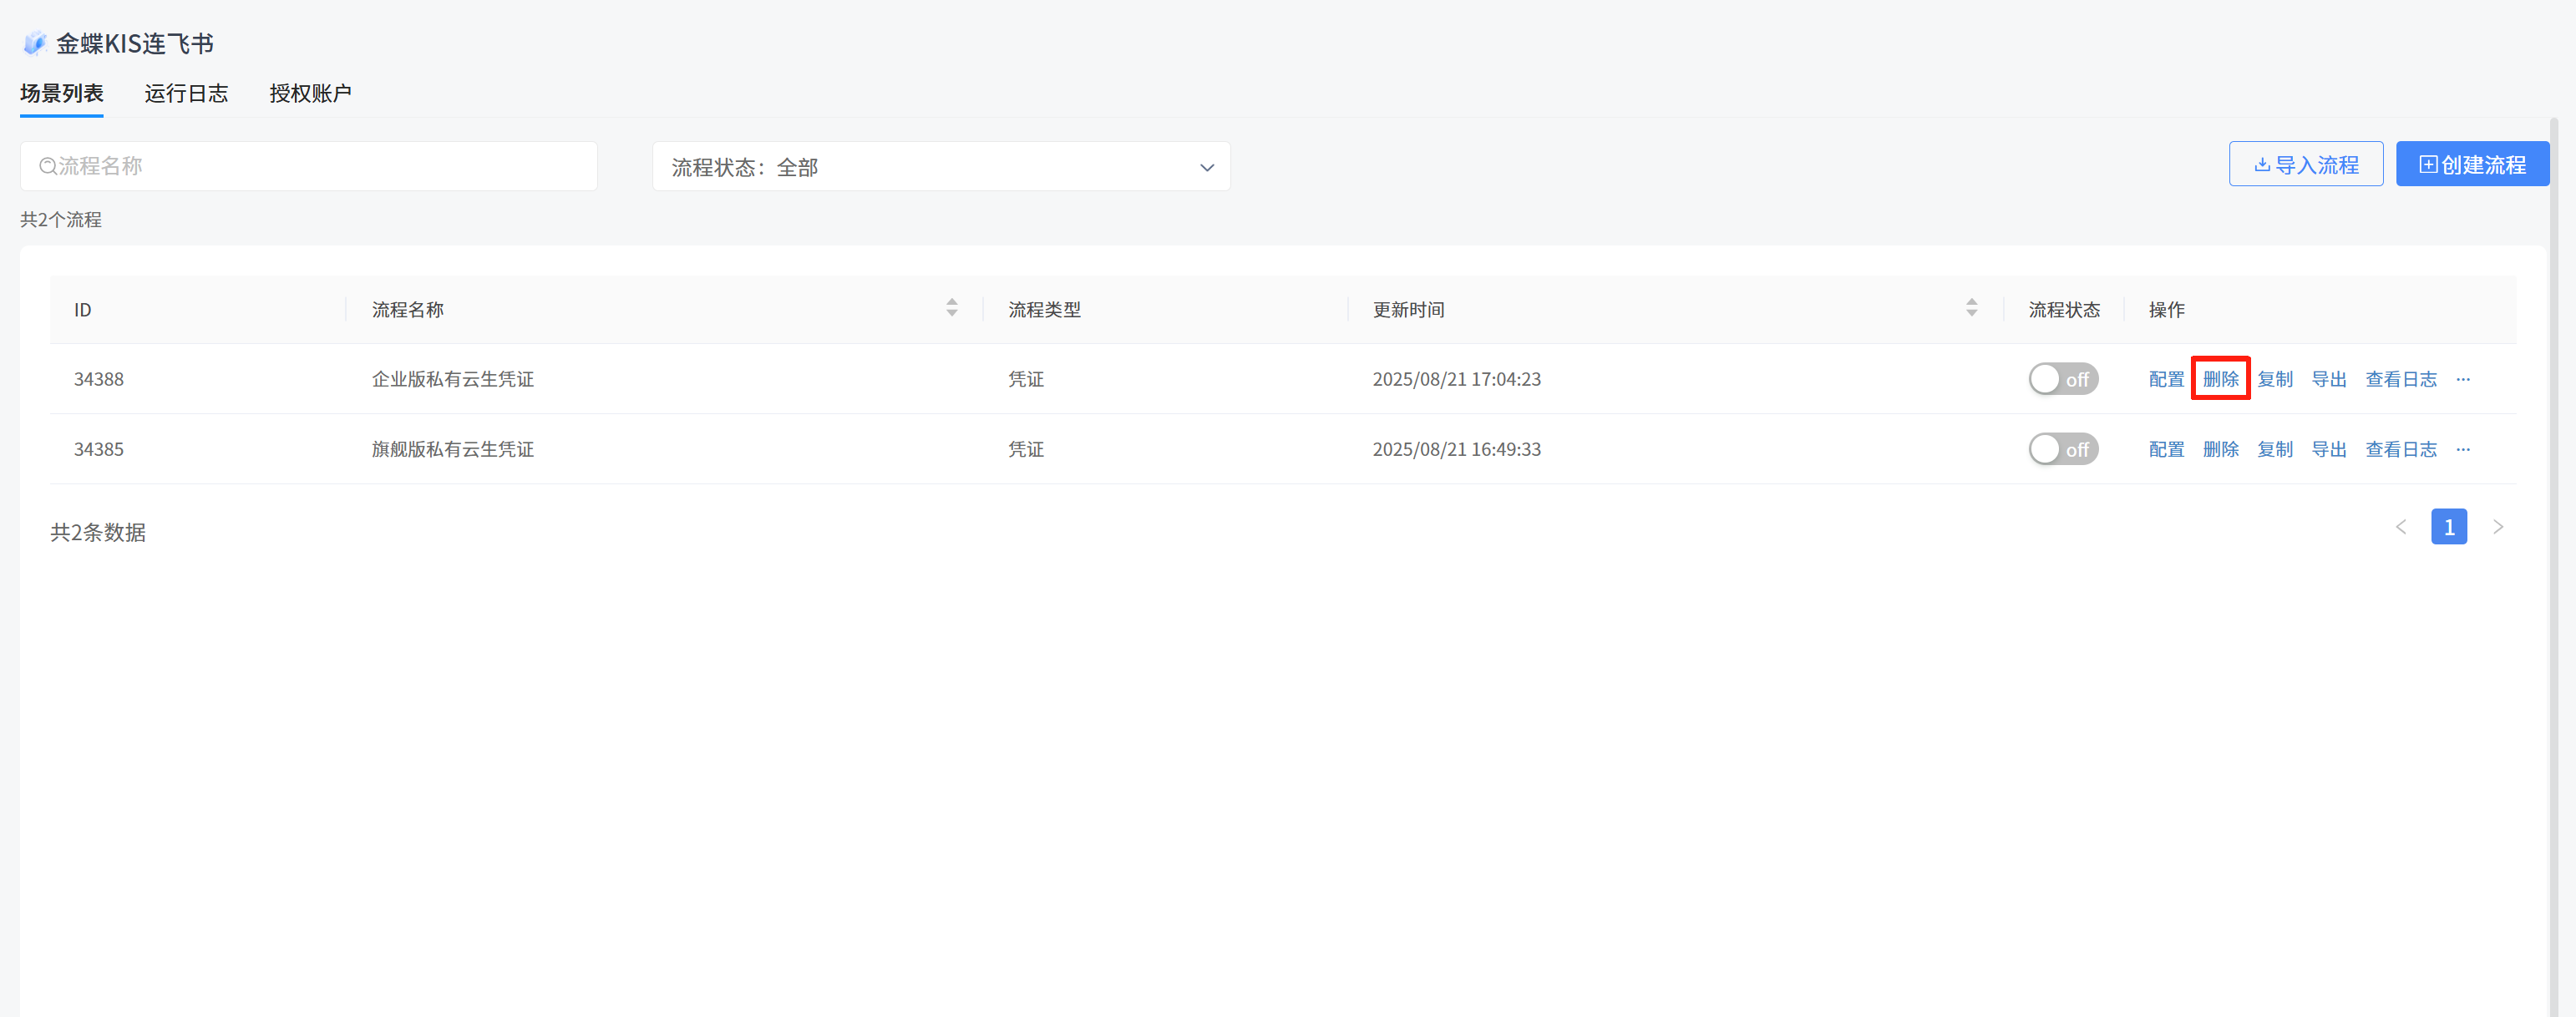Go to the previous page arrow
Screen dimensions: 2576x1017
click(2401, 527)
